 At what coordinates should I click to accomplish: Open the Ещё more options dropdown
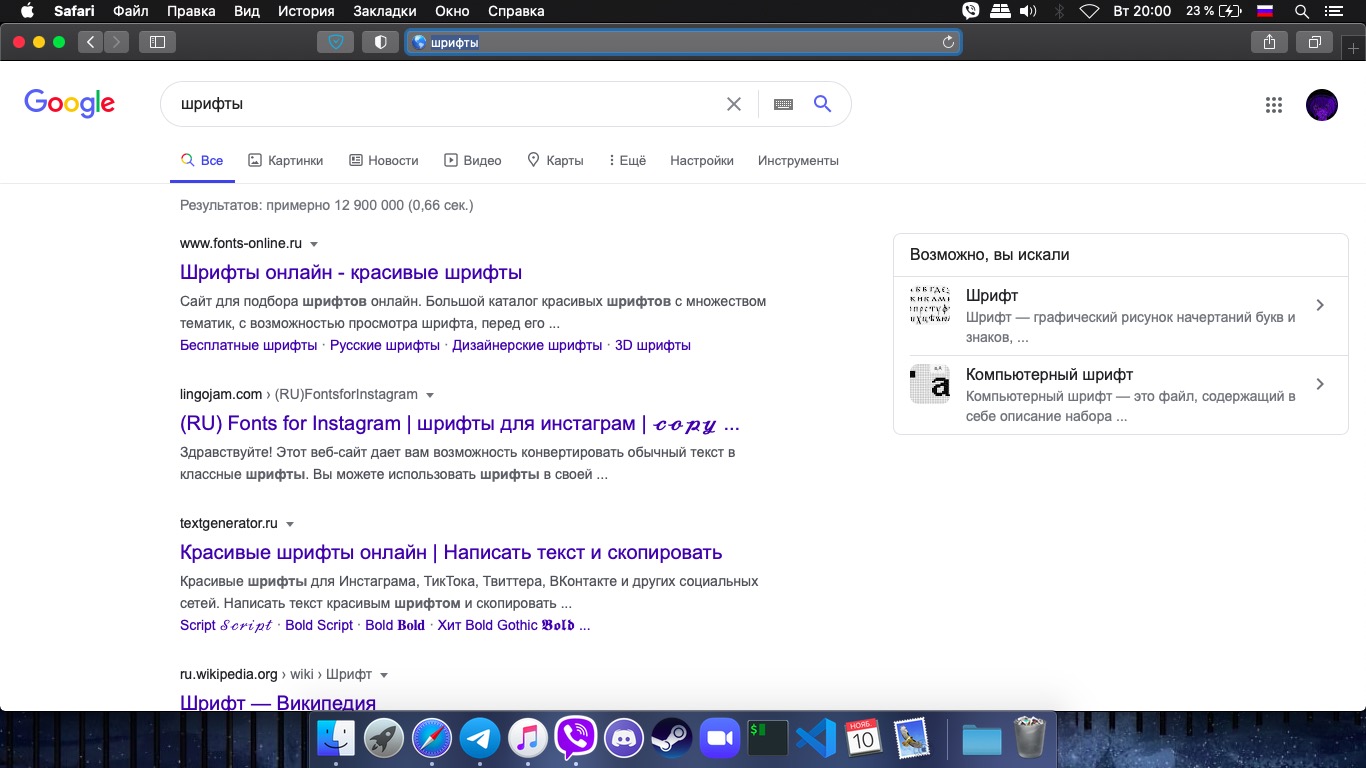627,160
